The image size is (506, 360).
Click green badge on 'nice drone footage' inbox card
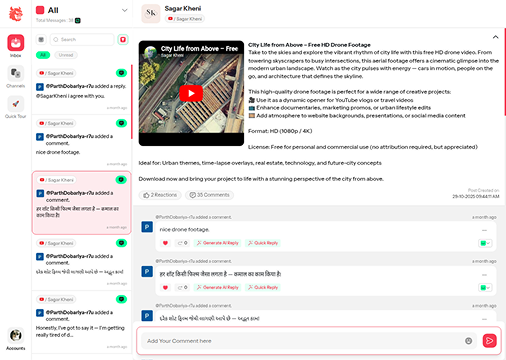pos(121,123)
